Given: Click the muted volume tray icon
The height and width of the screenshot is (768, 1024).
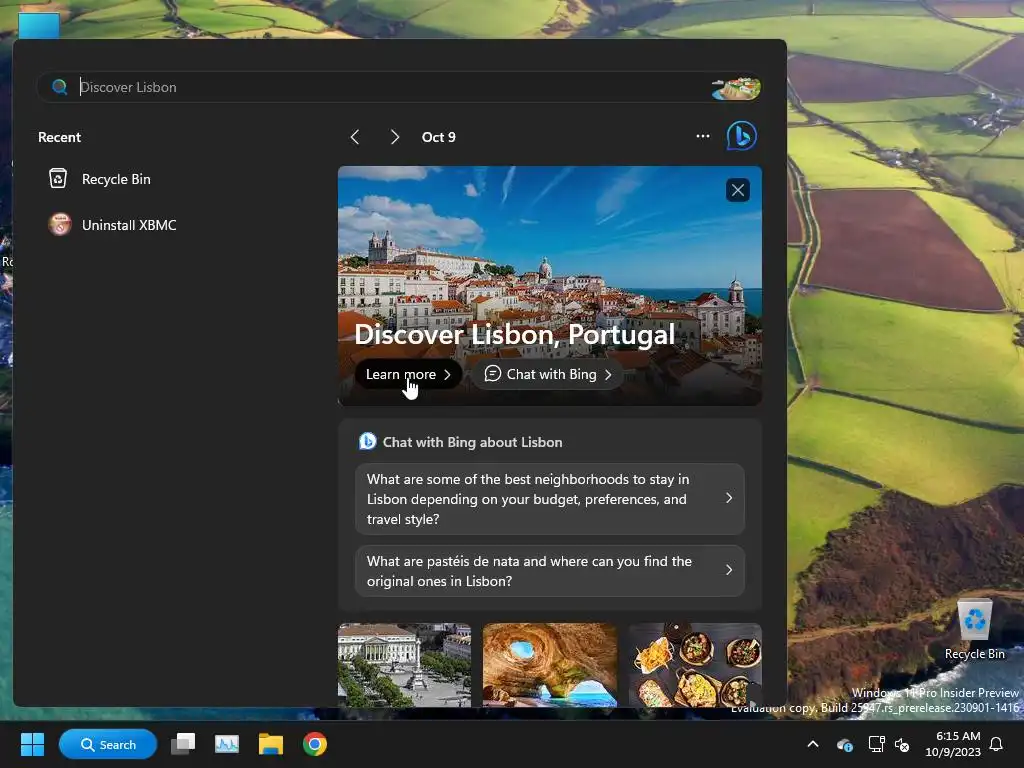Looking at the screenshot, I should 902,744.
